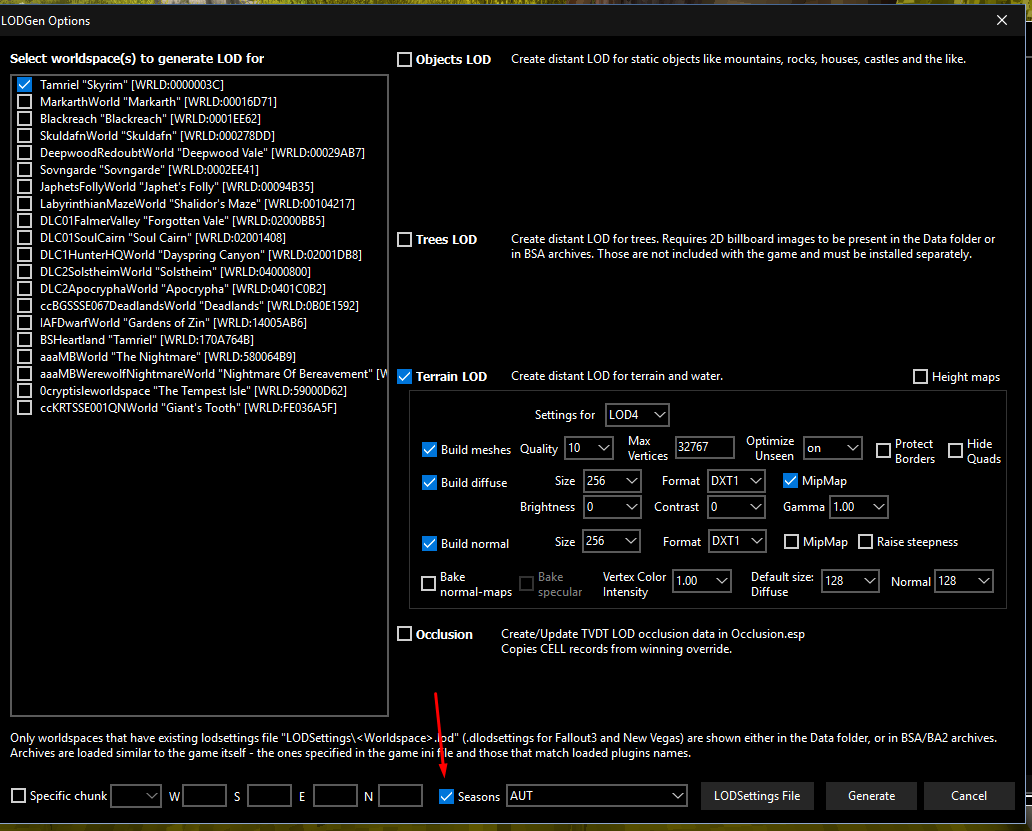
Task: Select the IAFDwarfWorld "Gardens of Zin" row
Action: [200, 323]
